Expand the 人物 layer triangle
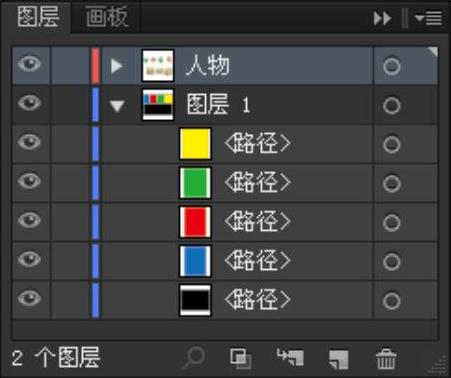 pos(116,66)
